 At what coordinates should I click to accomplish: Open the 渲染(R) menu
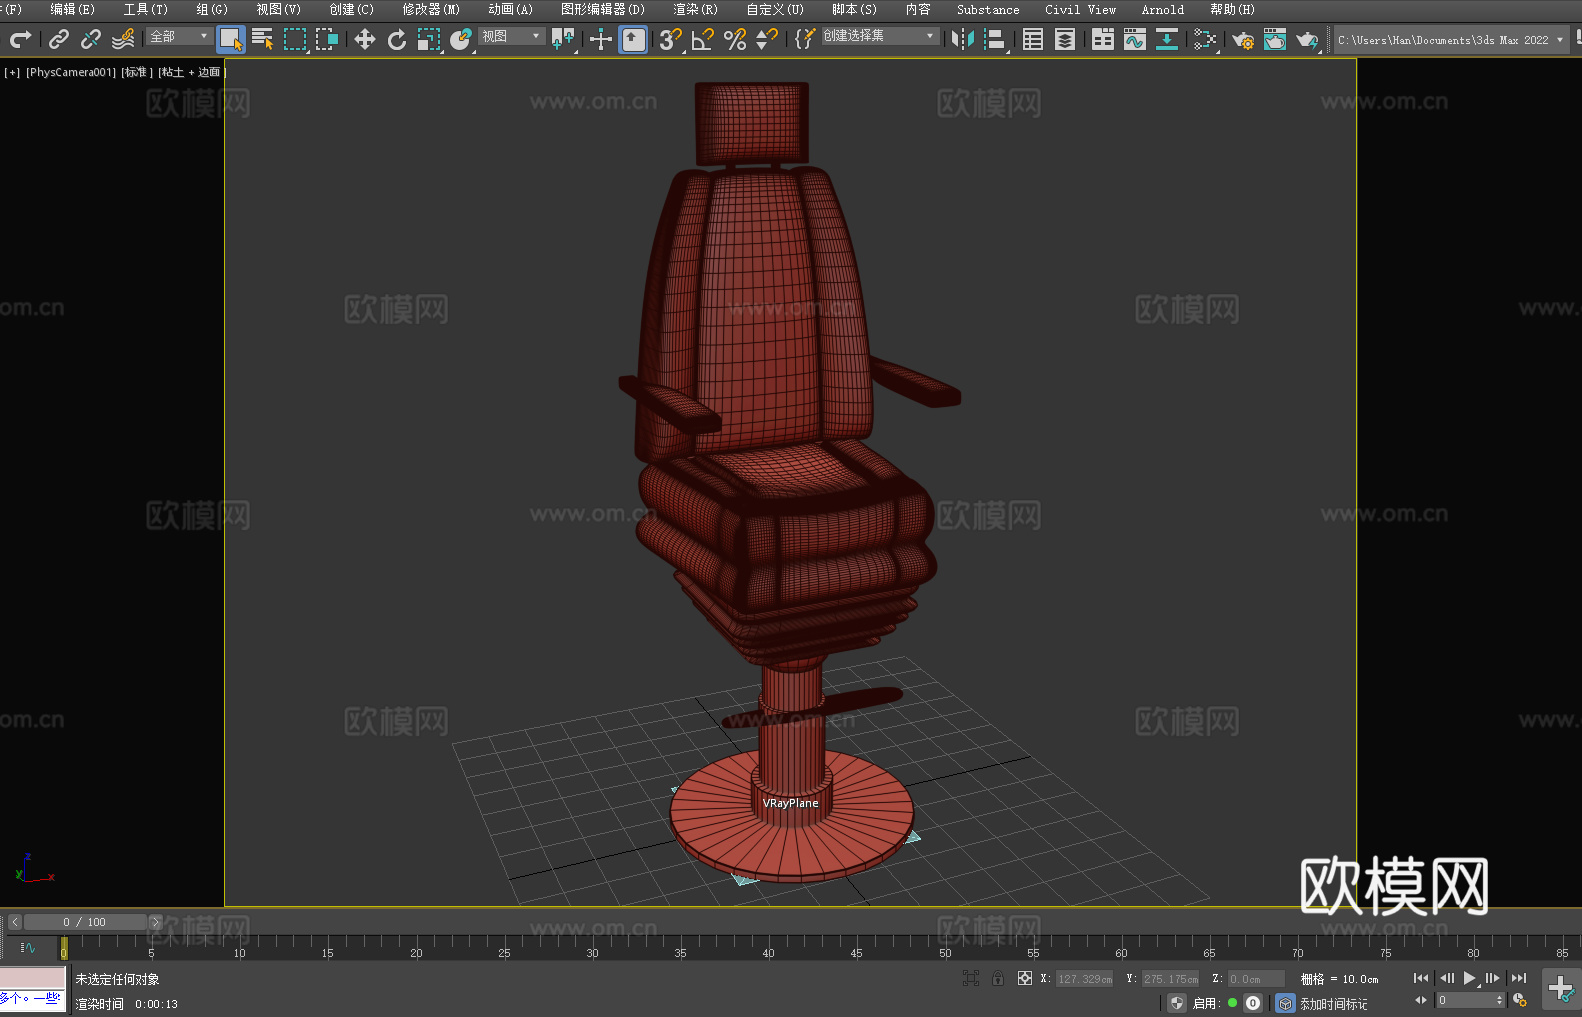(695, 9)
